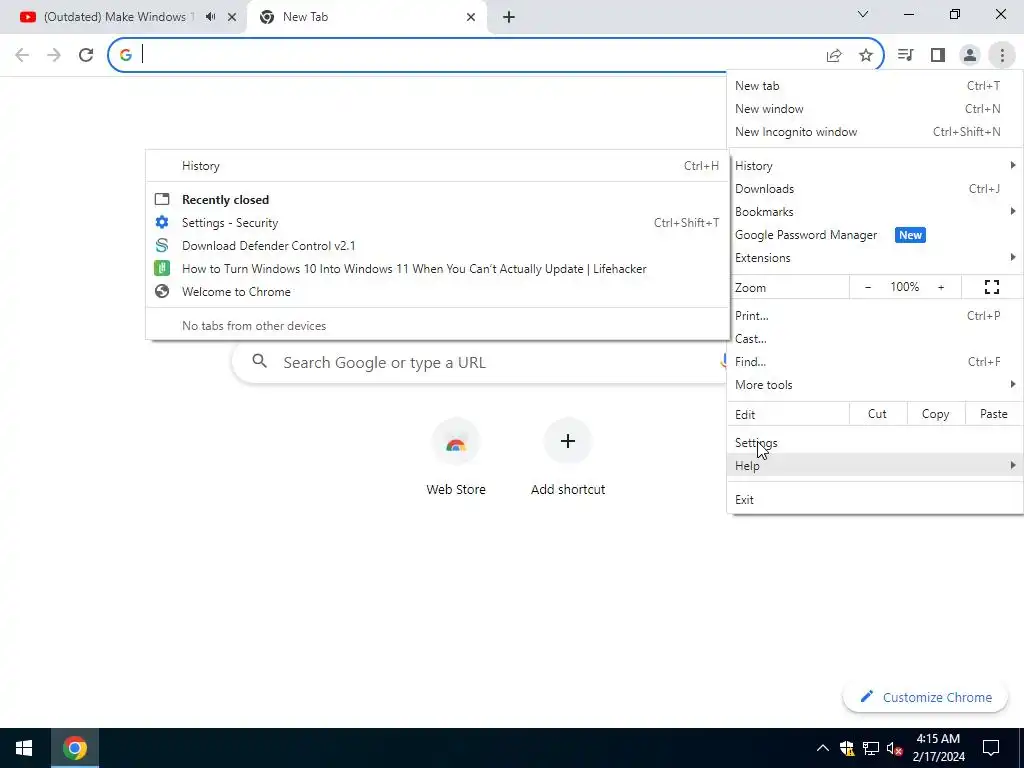Click the share page icon in address bar

pos(834,56)
